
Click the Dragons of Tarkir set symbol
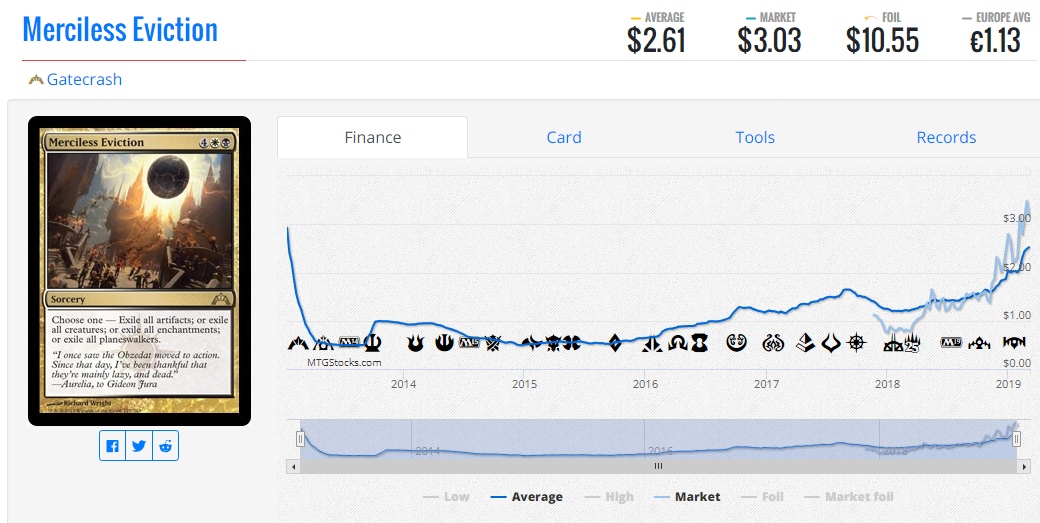click(553, 343)
